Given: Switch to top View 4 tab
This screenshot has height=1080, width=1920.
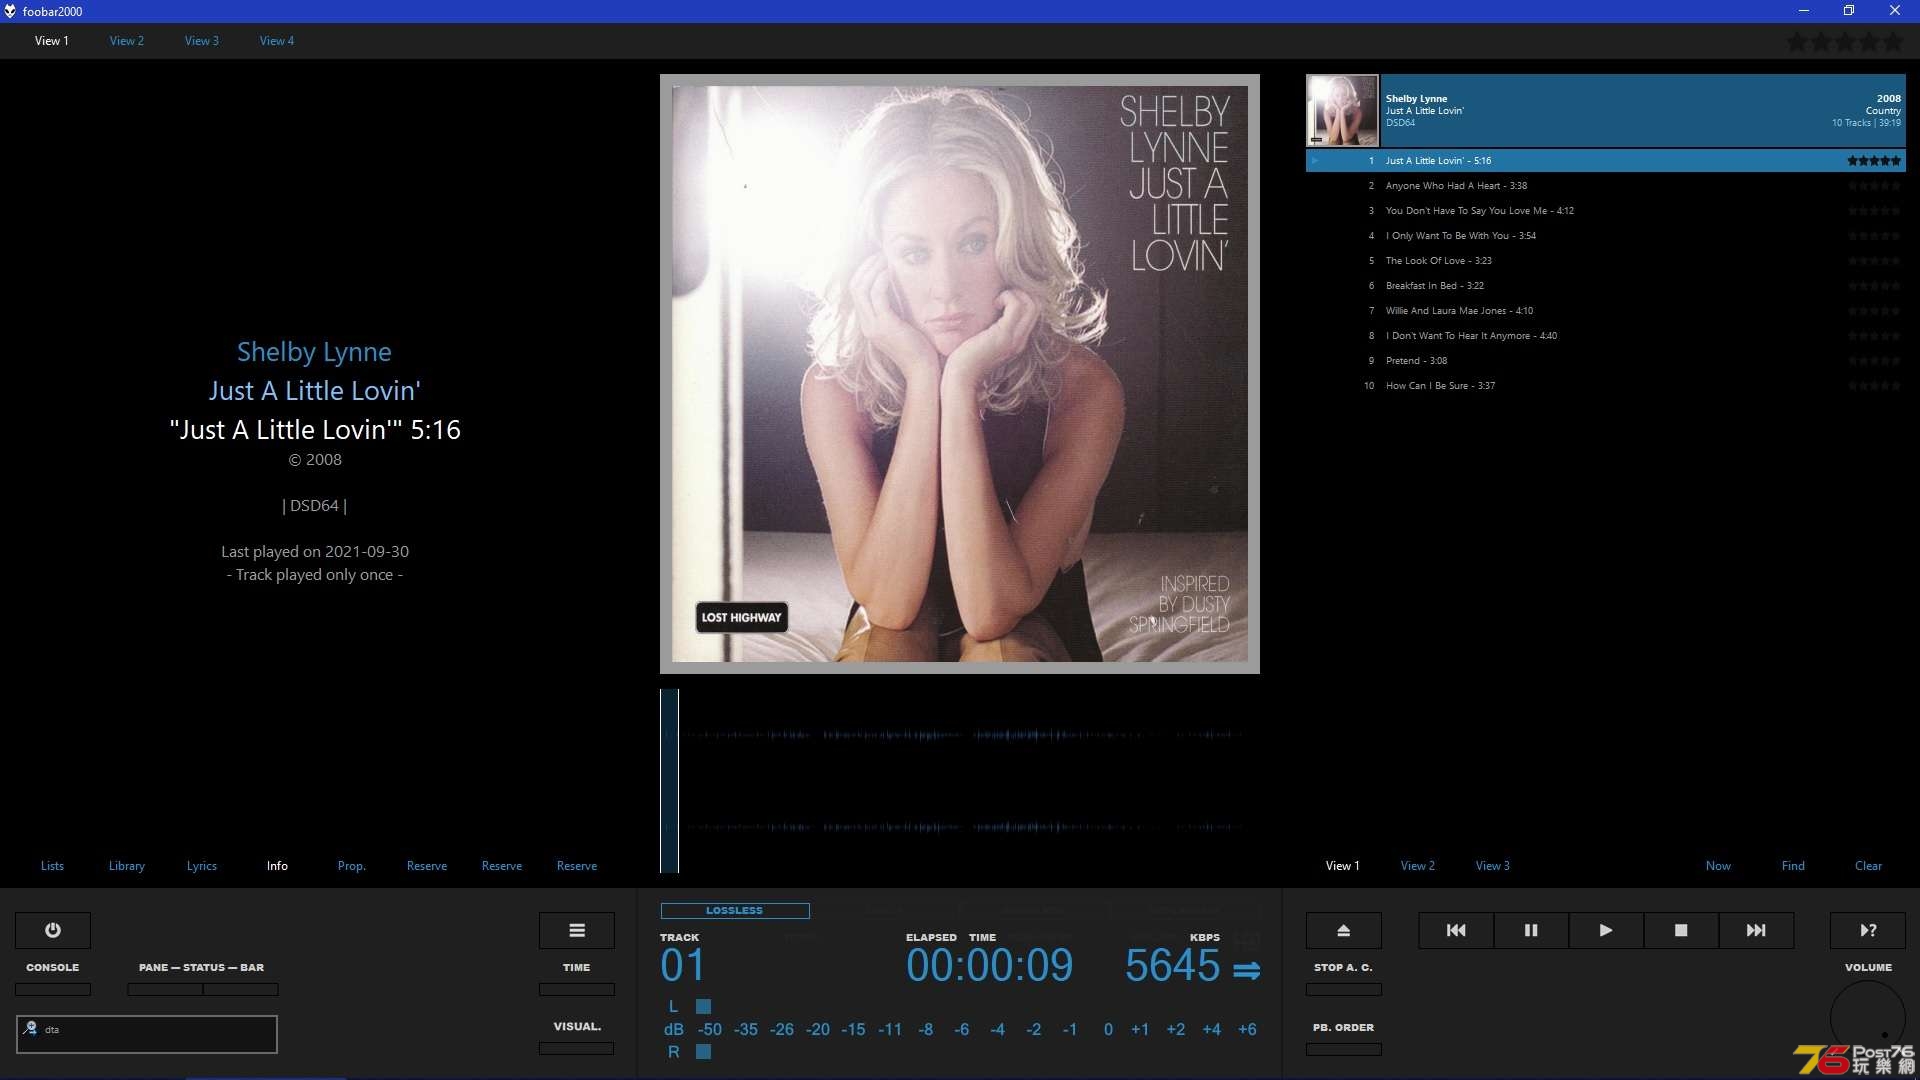Looking at the screenshot, I should pos(277,41).
